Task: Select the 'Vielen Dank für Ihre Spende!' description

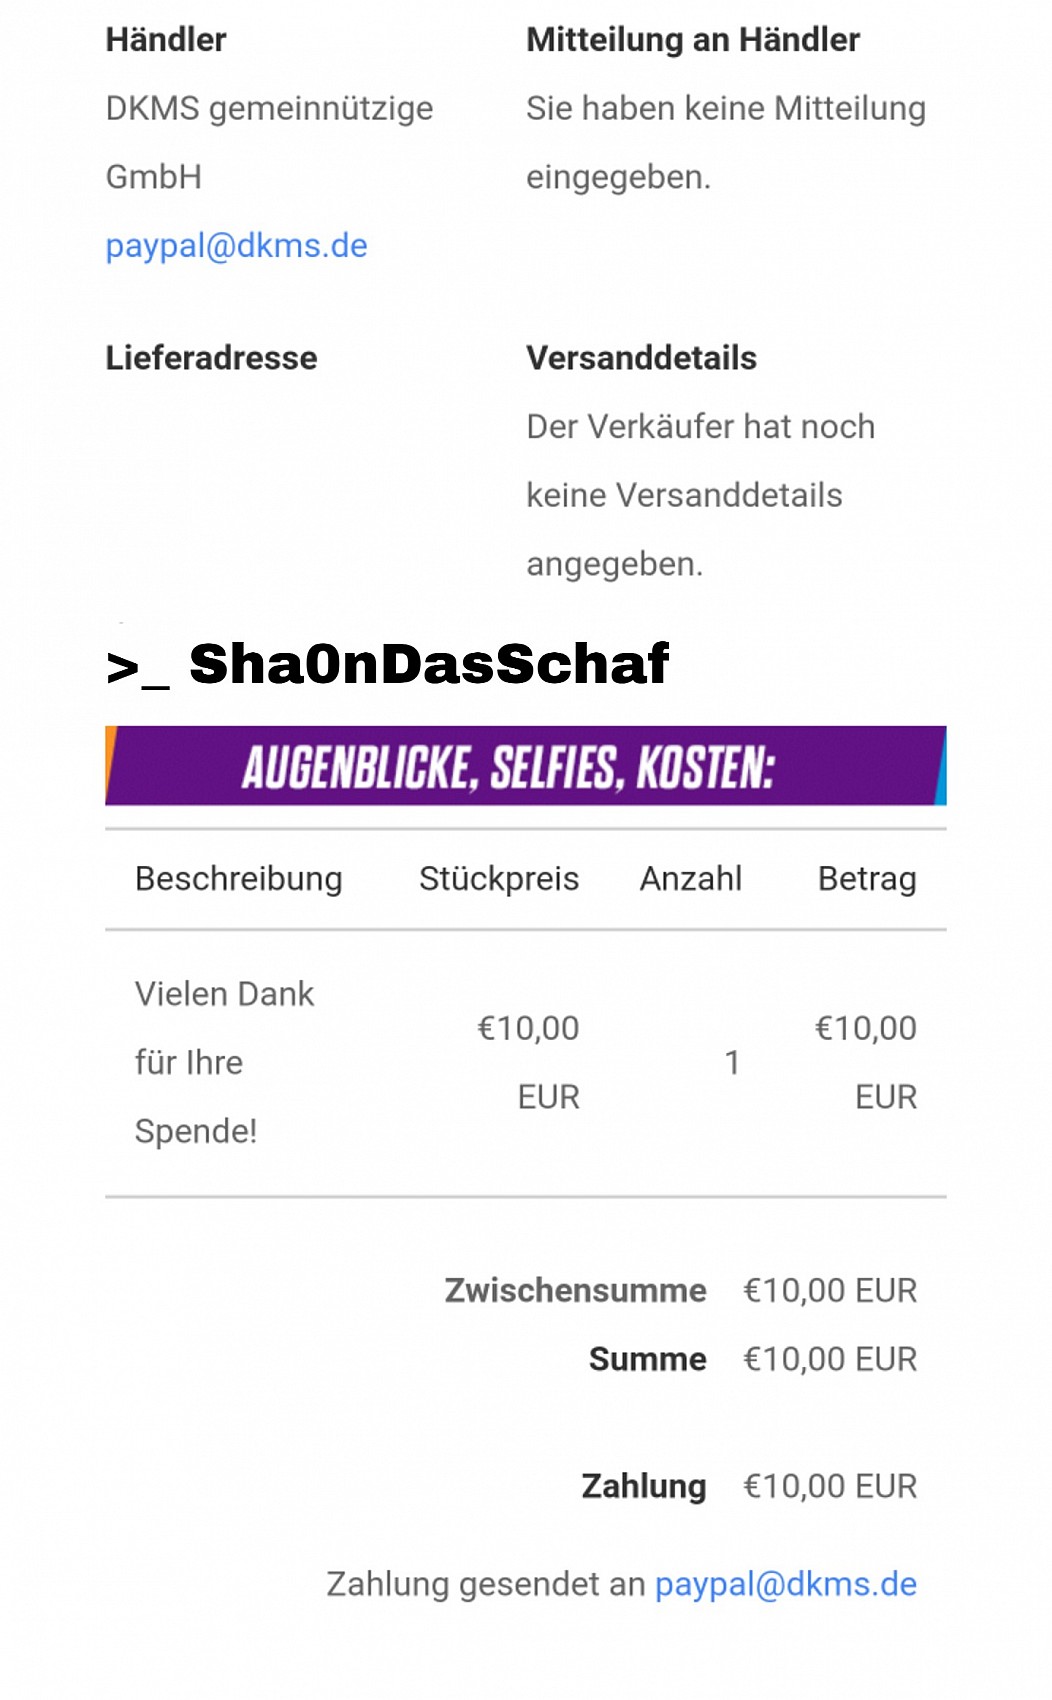Action: point(224,1062)
